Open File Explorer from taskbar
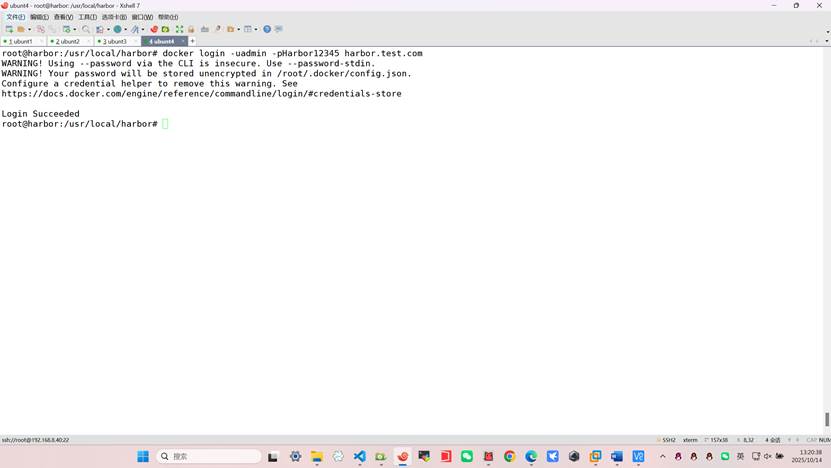Screen dimensions: 831x468 pyautogui.click(x=317, y=456)
